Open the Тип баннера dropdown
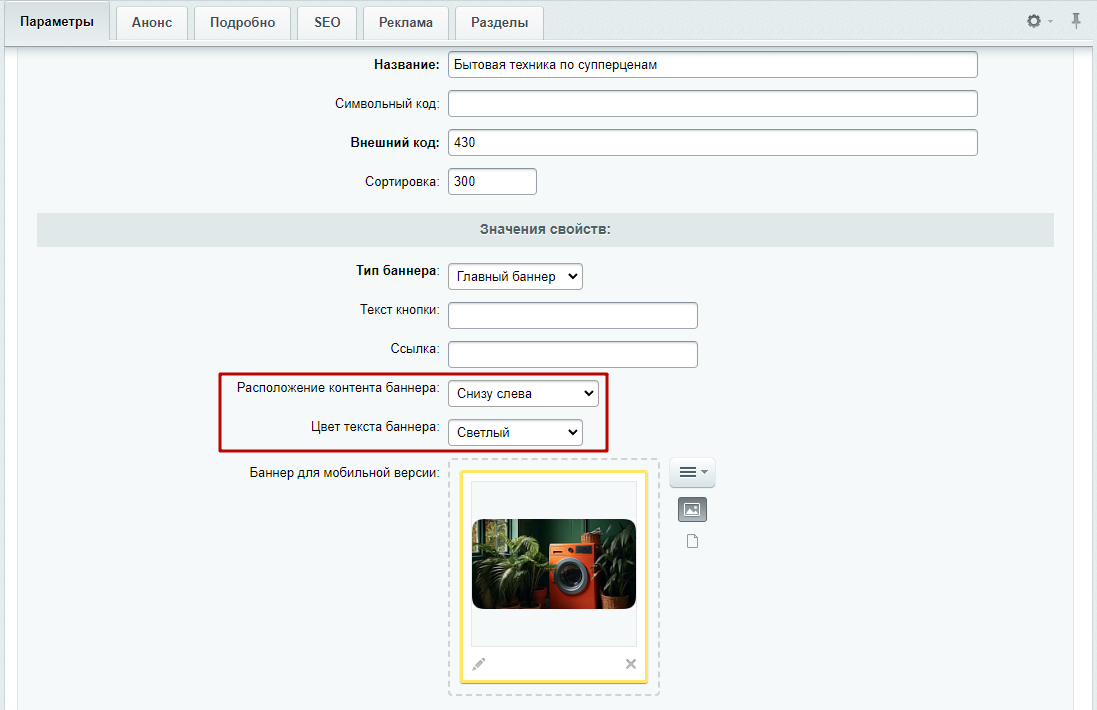The height and width of the screenshot is (710, 1097). 516,276
